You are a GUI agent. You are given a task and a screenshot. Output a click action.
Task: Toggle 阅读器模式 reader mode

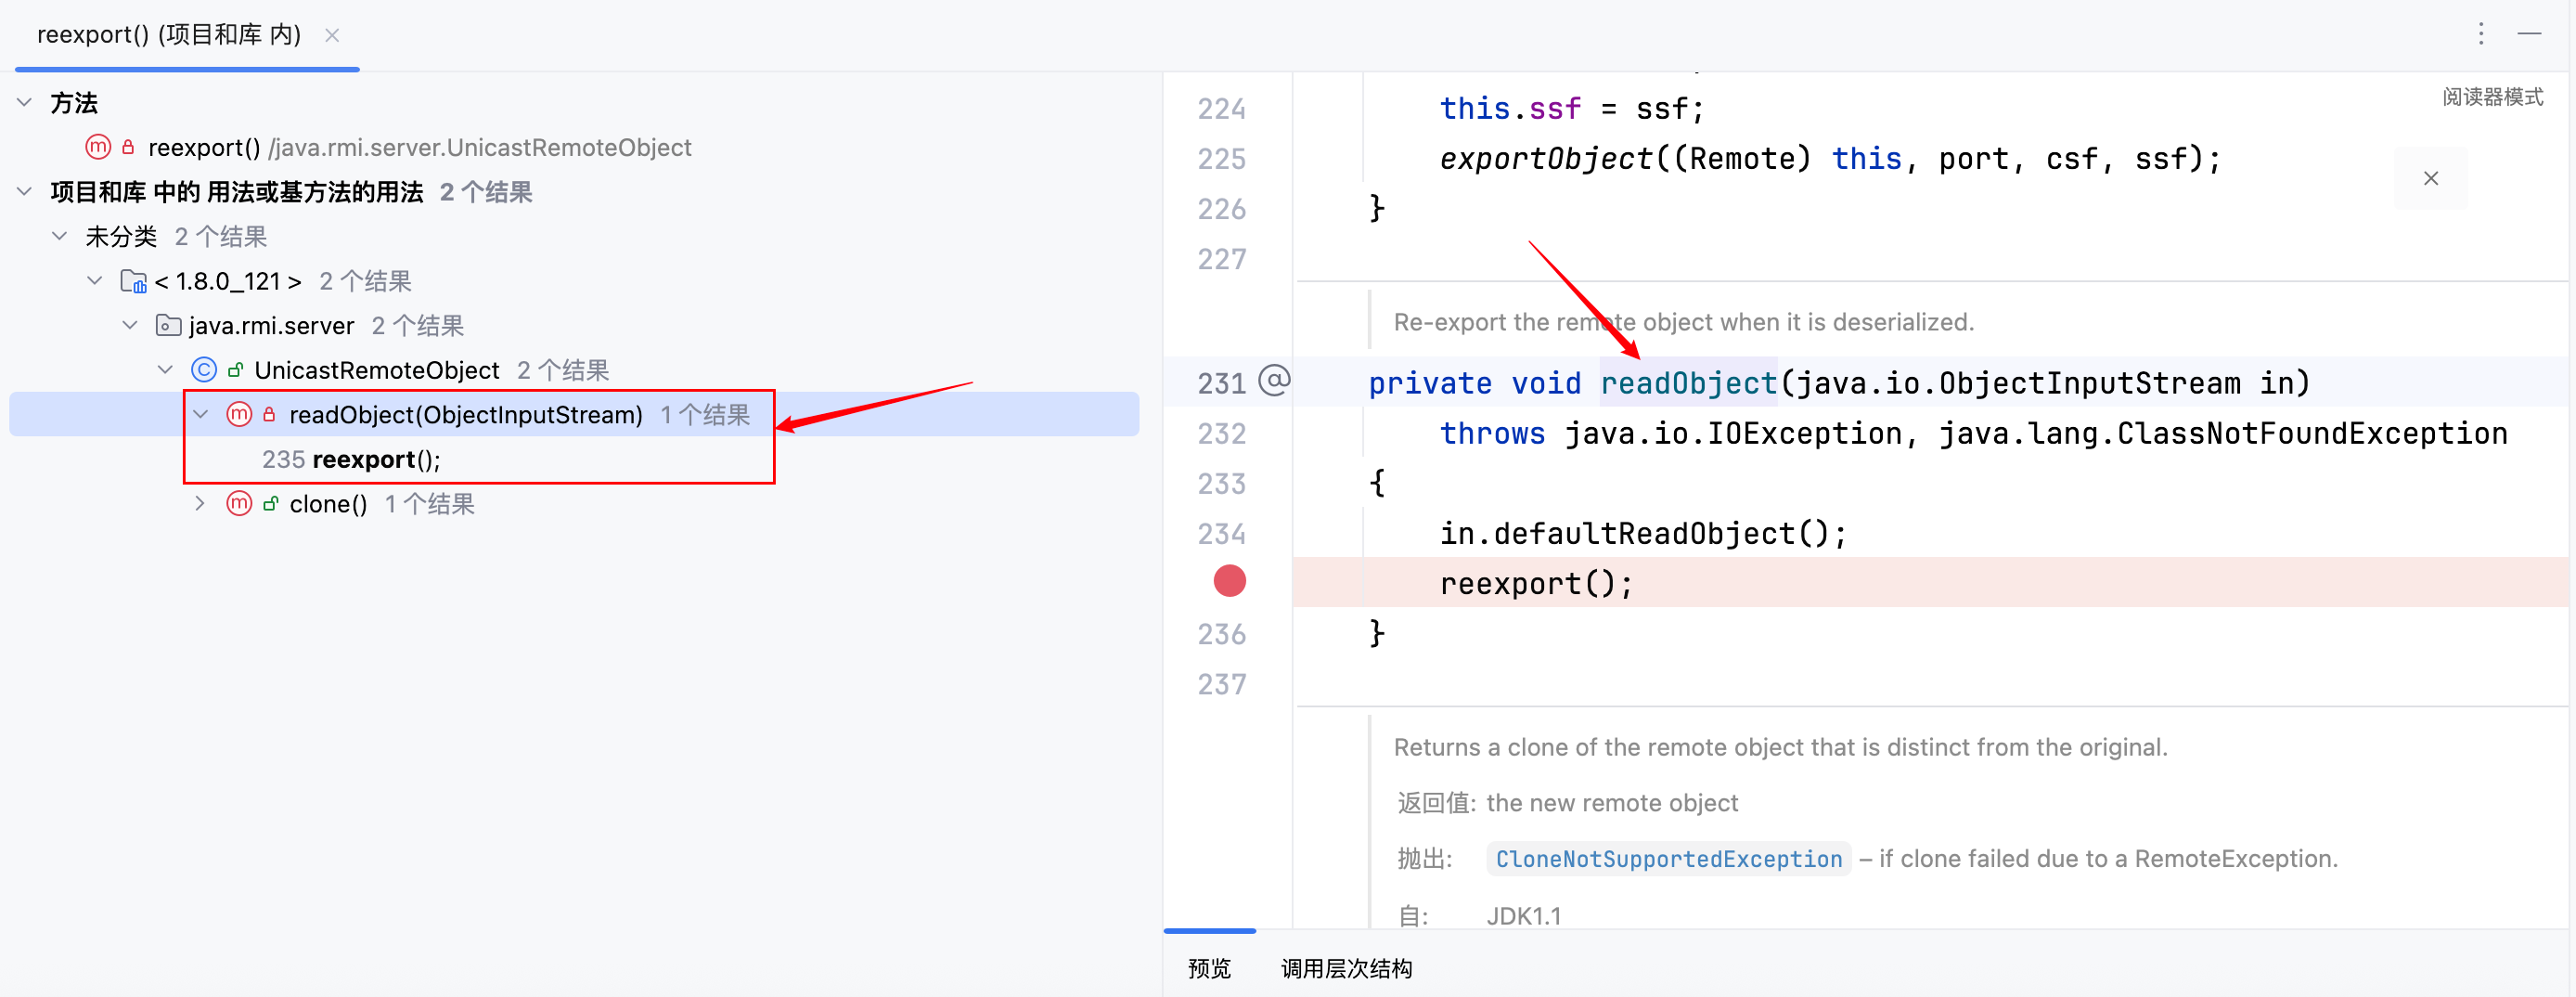pos(2492,97)
